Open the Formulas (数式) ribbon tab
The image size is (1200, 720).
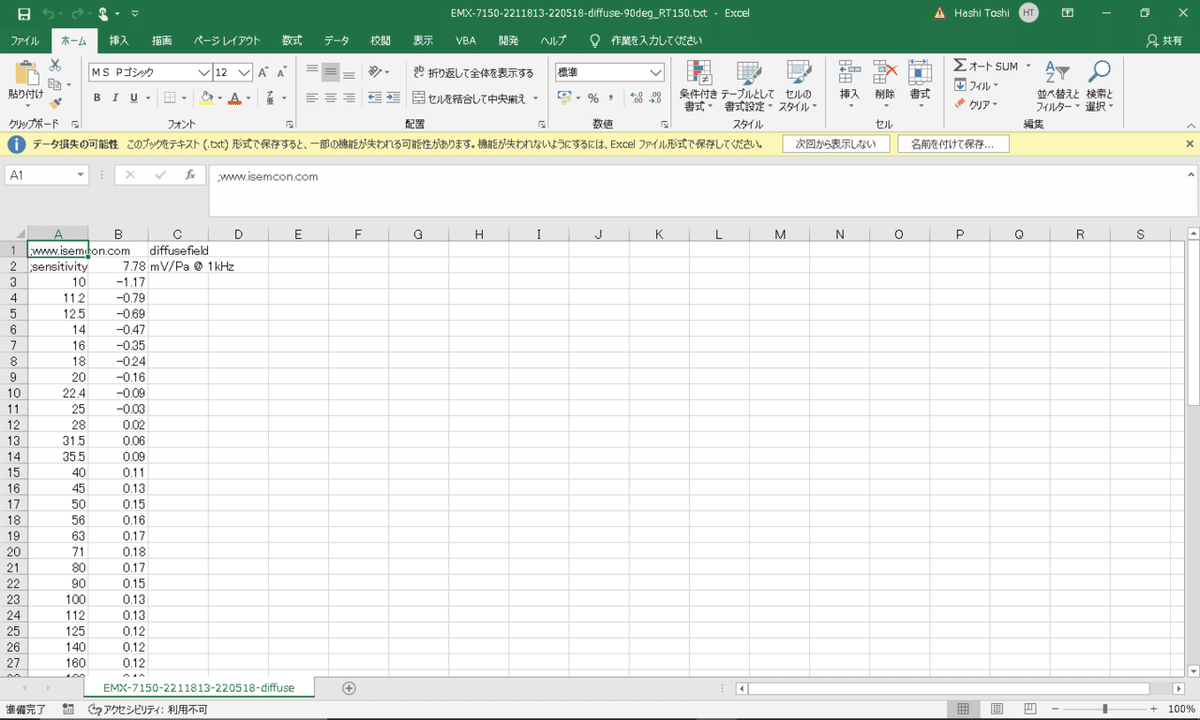292,41
